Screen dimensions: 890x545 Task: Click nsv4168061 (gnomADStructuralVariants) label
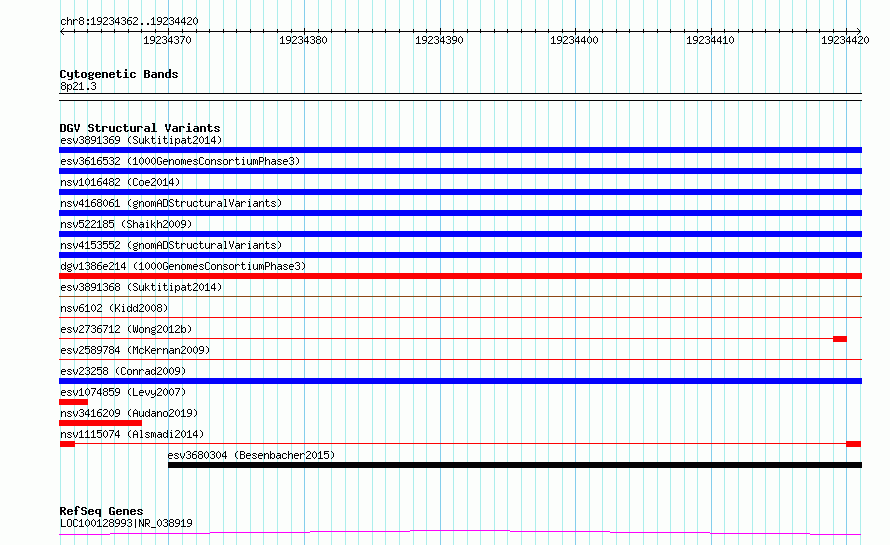171,203
